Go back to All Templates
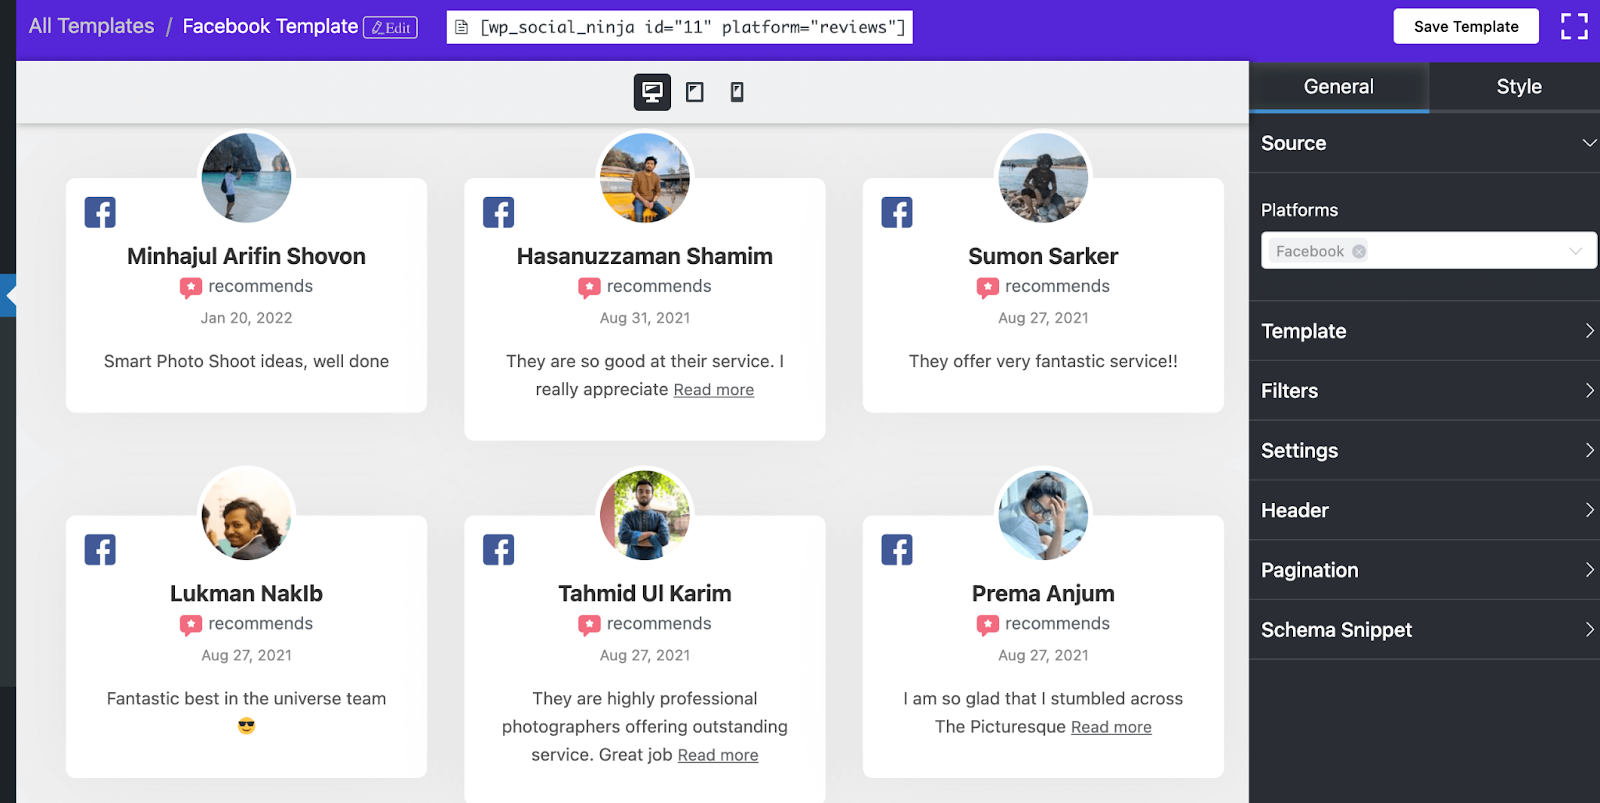 coord(91,26)
